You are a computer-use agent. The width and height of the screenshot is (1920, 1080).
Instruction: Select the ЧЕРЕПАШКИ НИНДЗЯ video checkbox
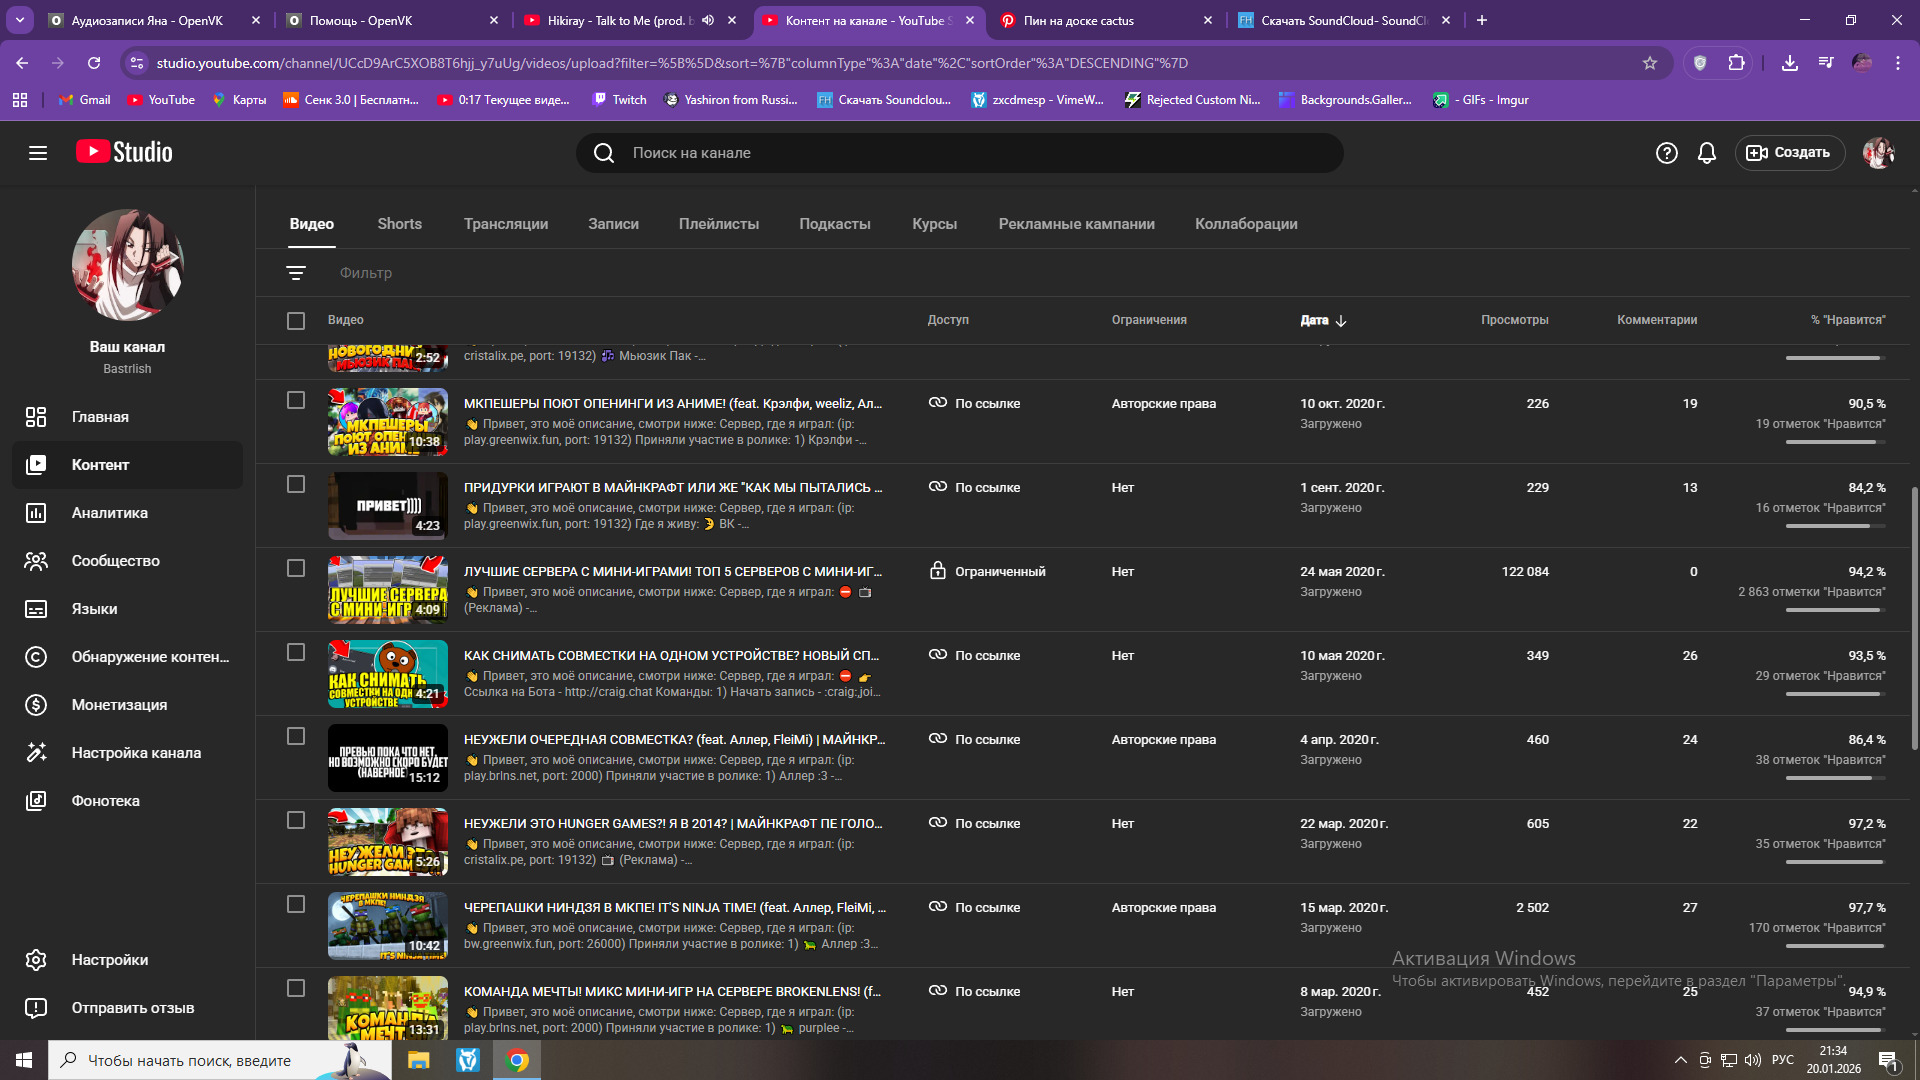pos(296,904)
